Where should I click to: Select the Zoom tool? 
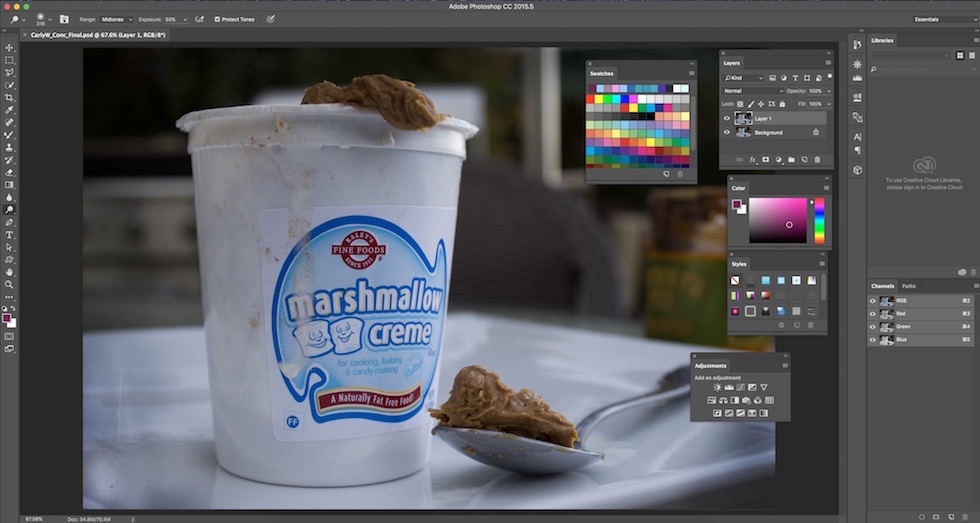[x=9, y=285]
